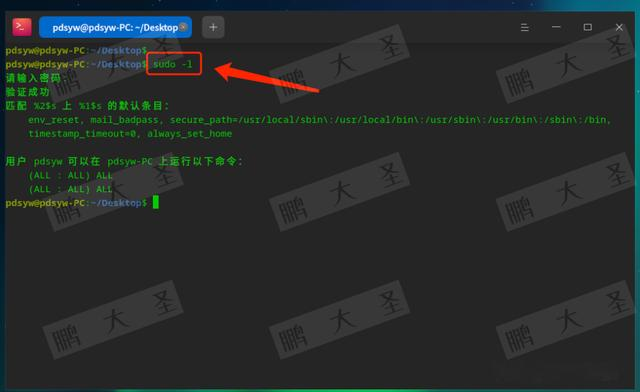The image size is (640, 392).
Task: Click the first empty prompt line at top
Action: [x=76, y=50]
